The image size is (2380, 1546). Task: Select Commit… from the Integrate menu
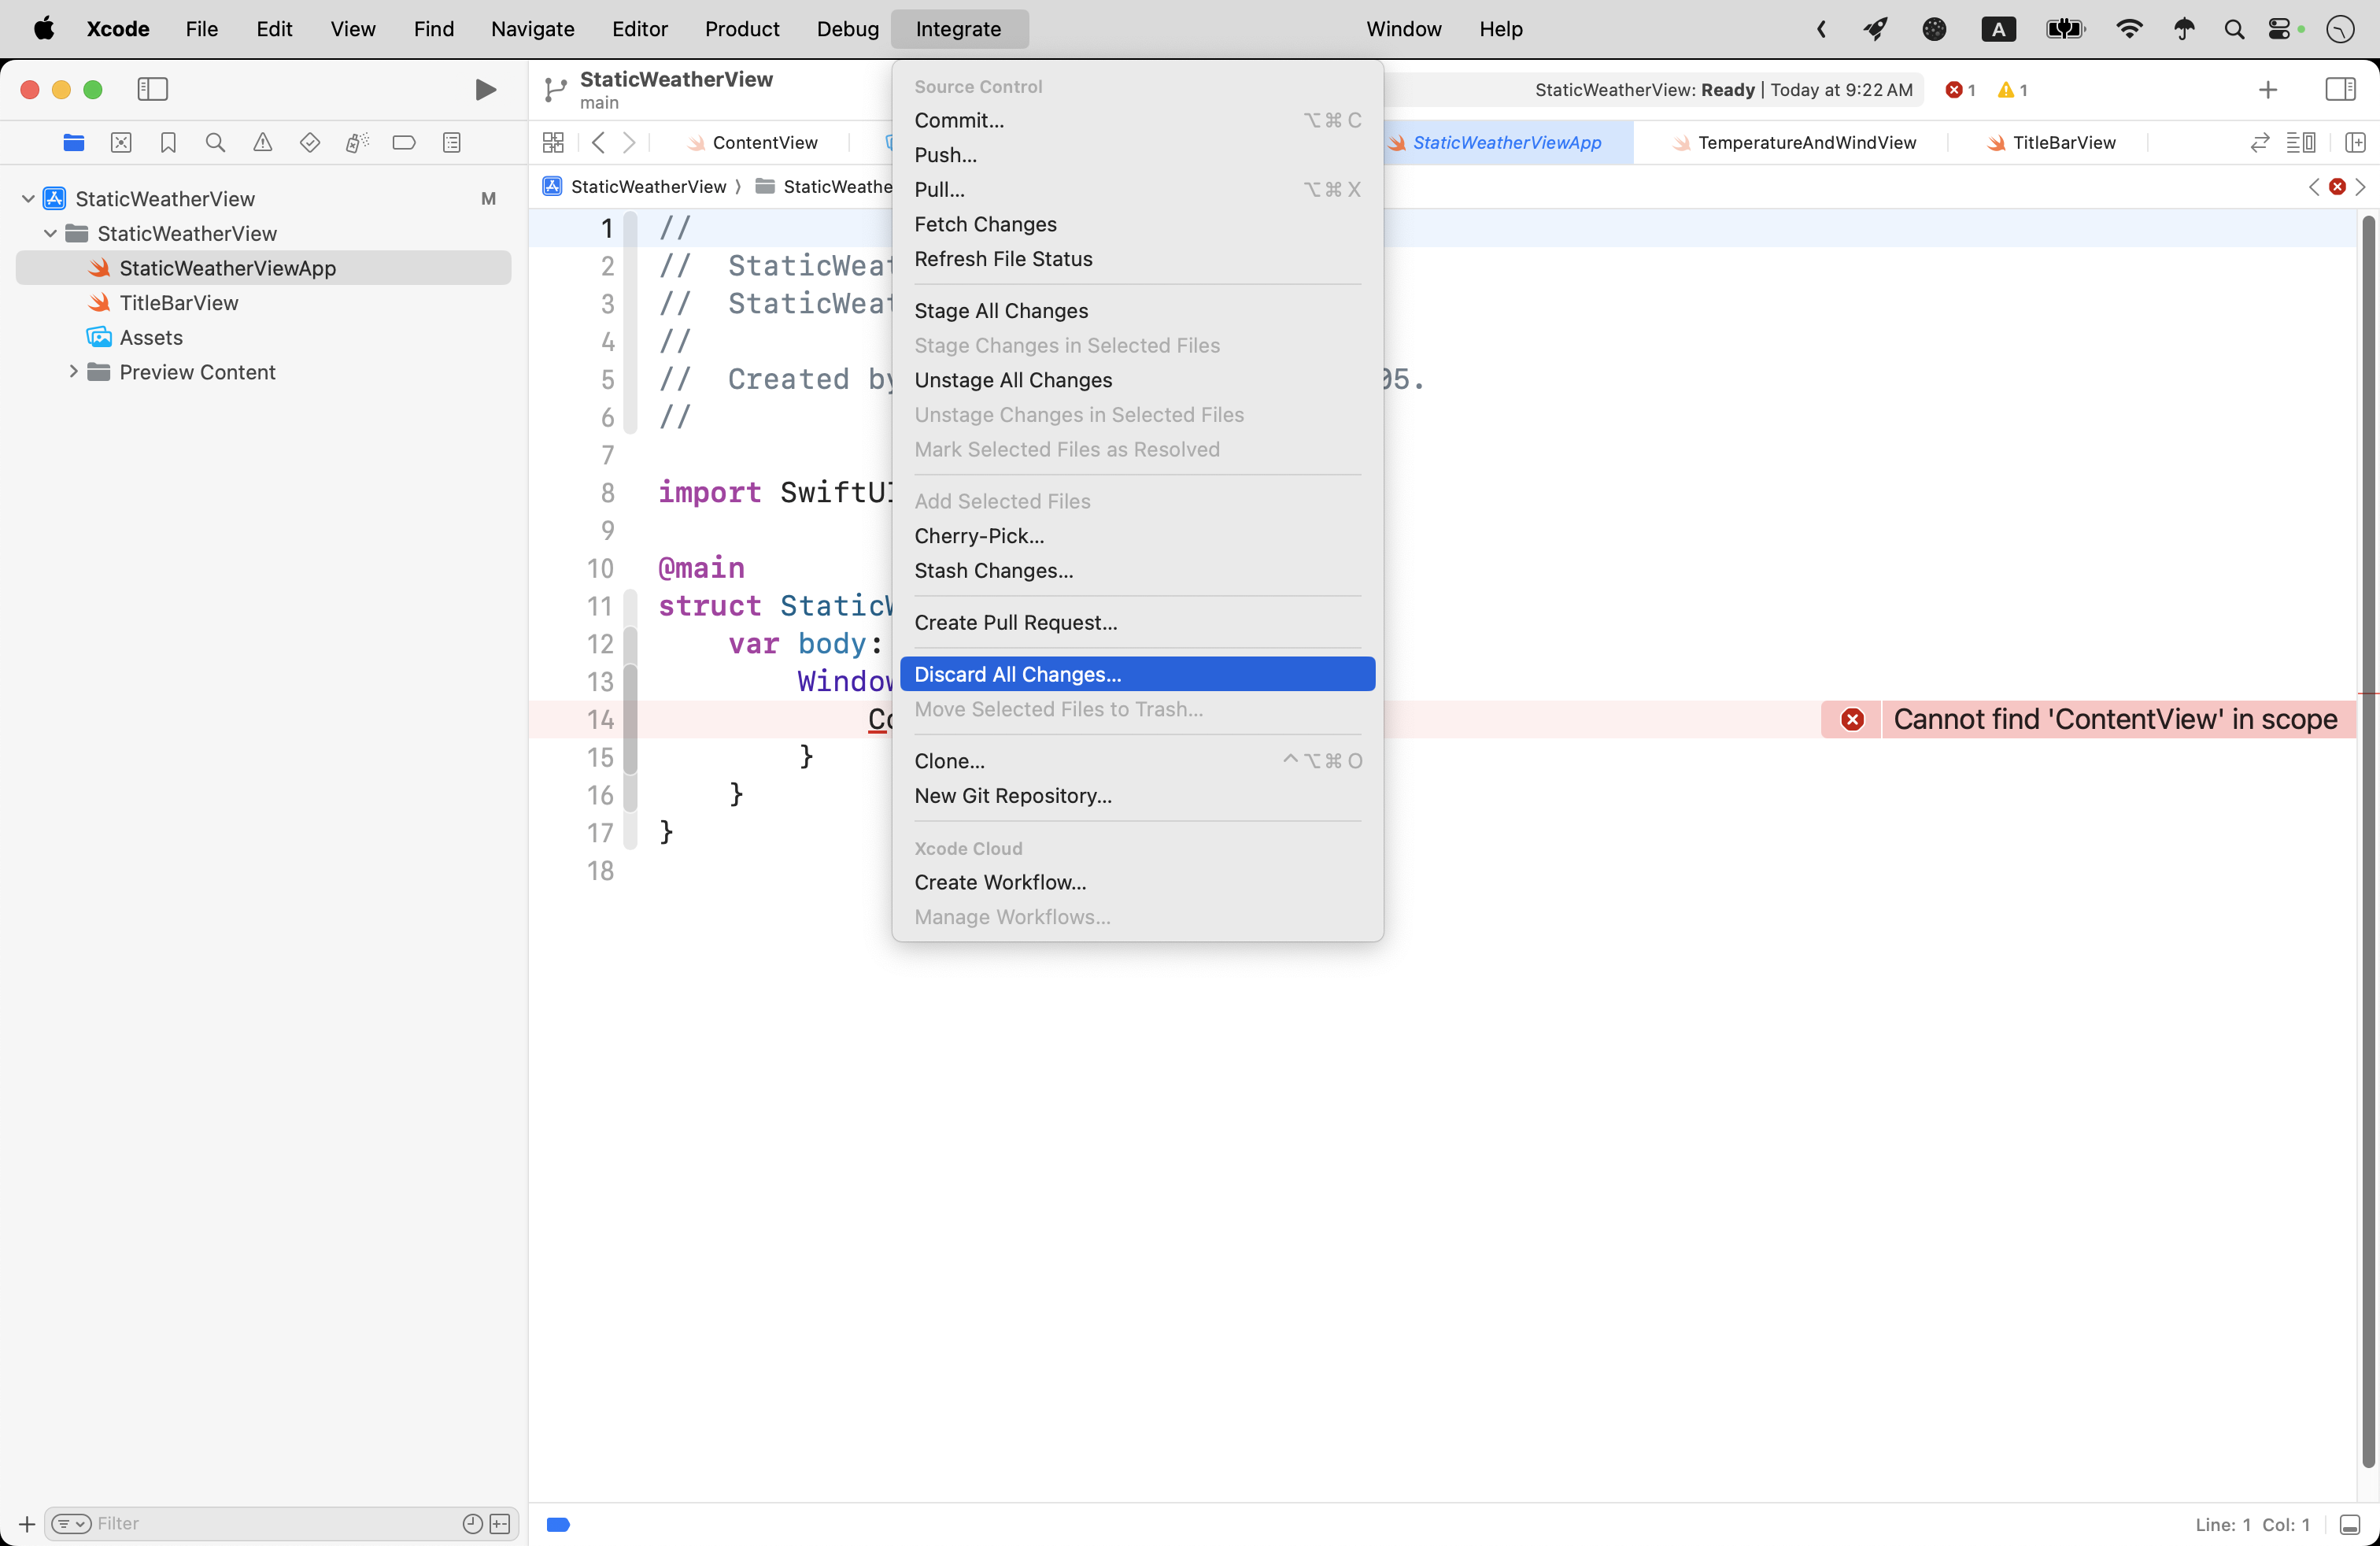tap(959, 120)
